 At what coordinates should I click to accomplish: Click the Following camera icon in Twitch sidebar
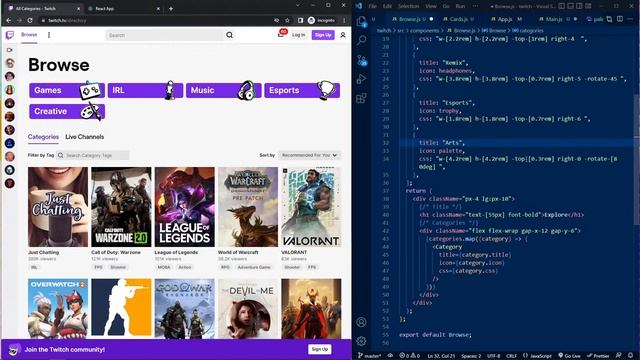10,50
